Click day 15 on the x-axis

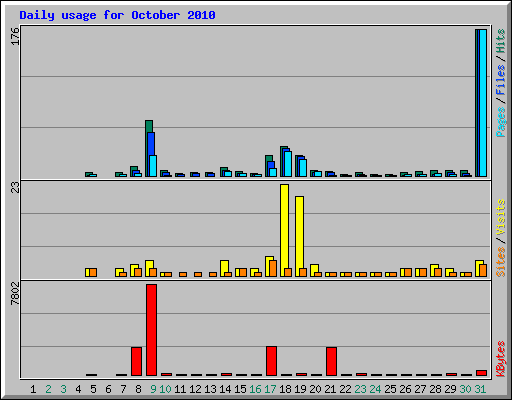[240, 389]
